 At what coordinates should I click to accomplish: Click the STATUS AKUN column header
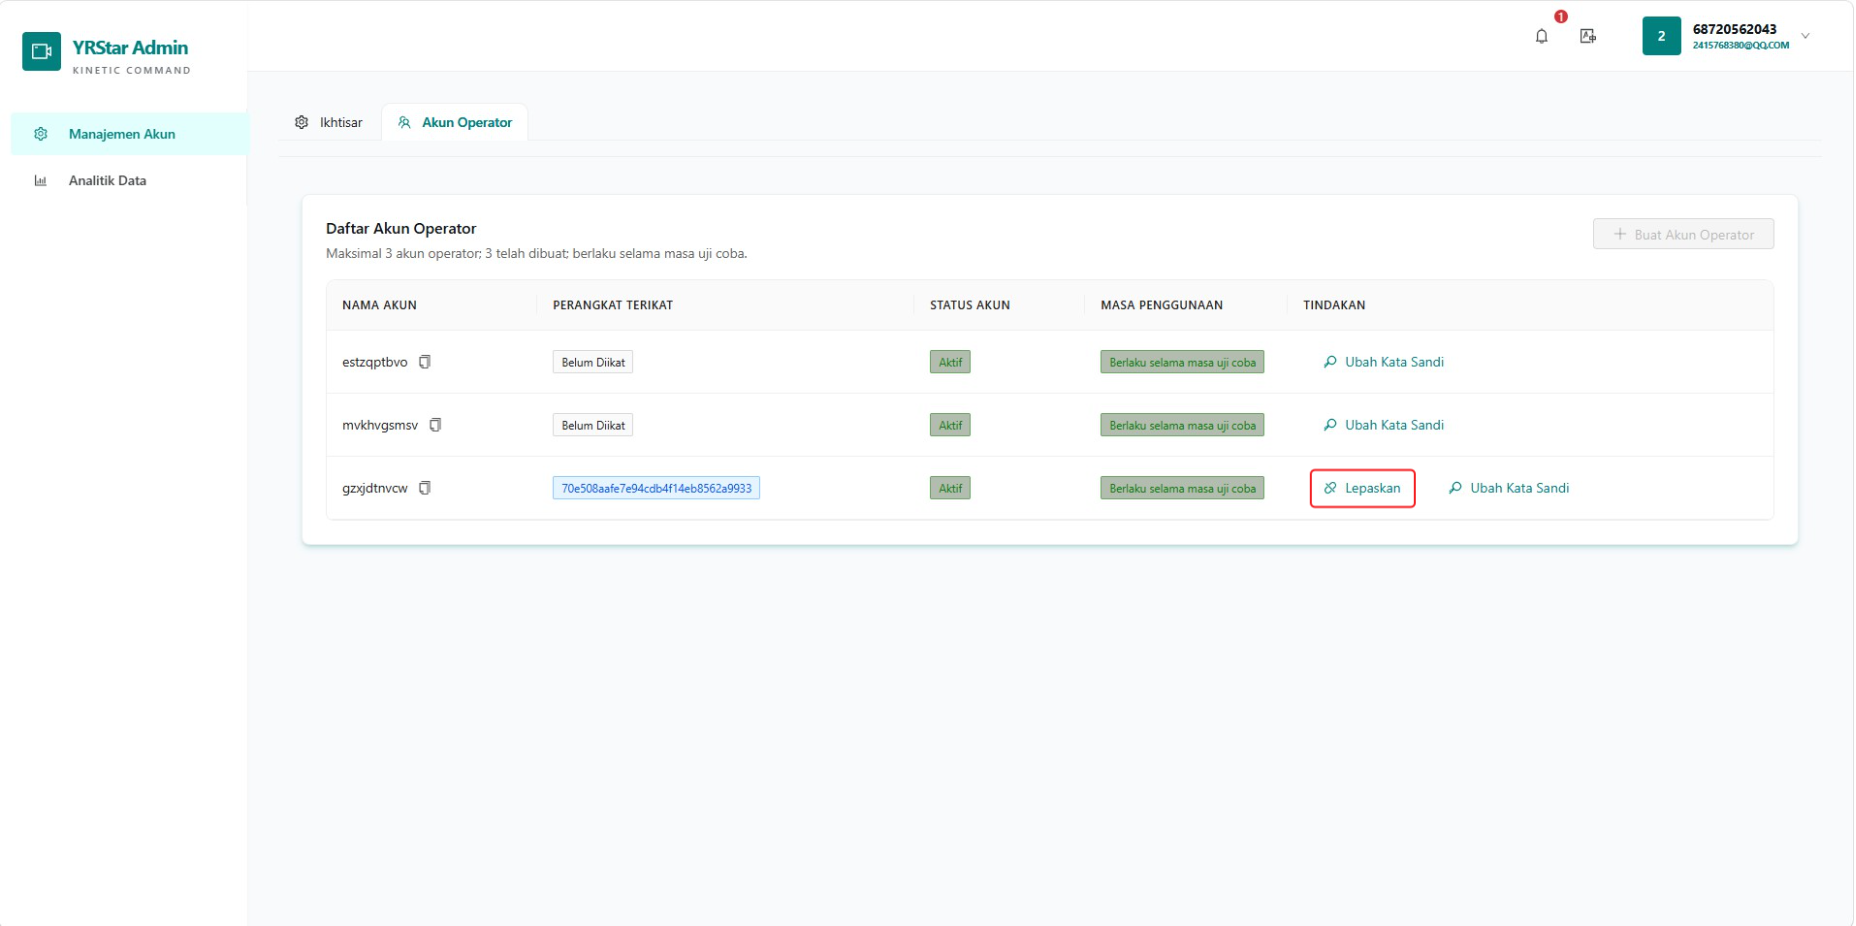(970, 305)
